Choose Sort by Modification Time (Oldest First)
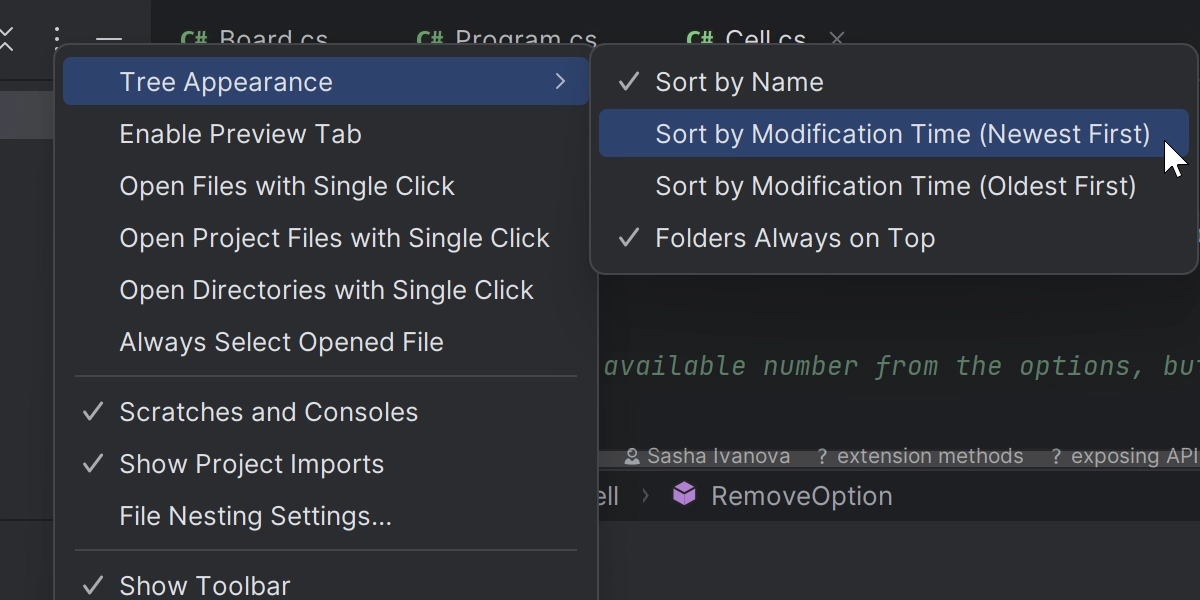 (x=894, y=186)
